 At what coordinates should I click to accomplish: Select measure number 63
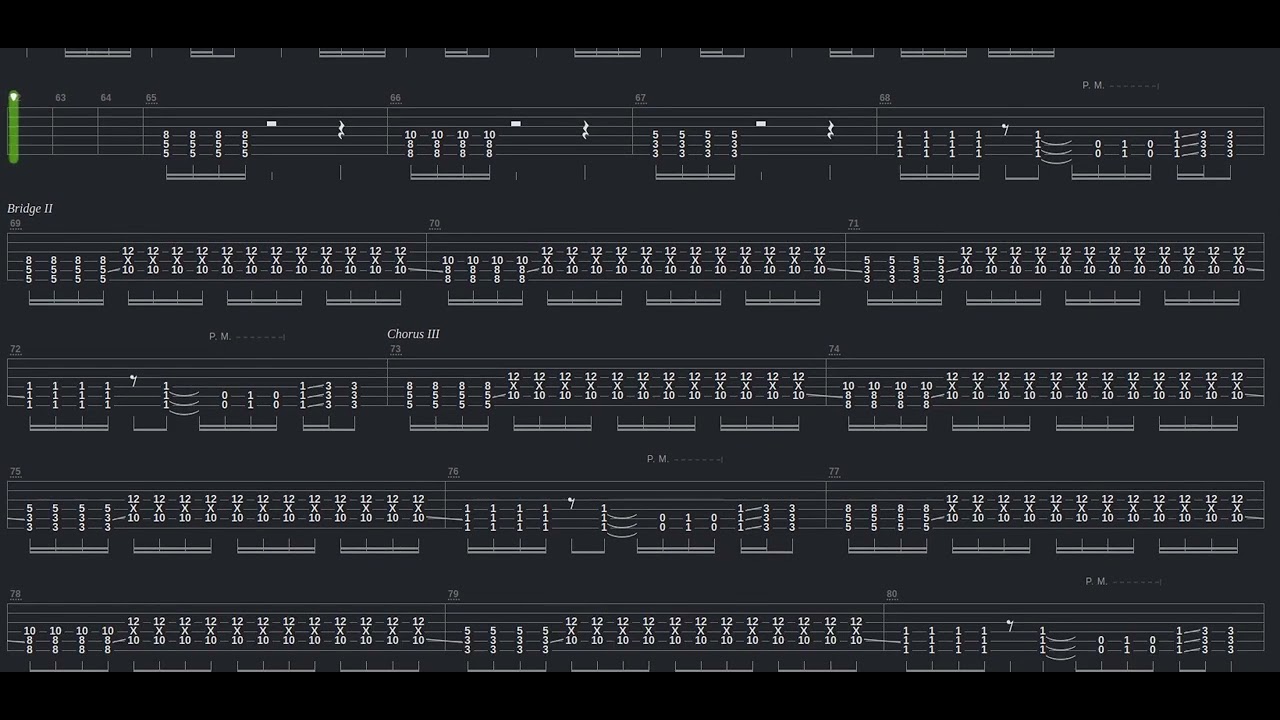pos(61,98)
